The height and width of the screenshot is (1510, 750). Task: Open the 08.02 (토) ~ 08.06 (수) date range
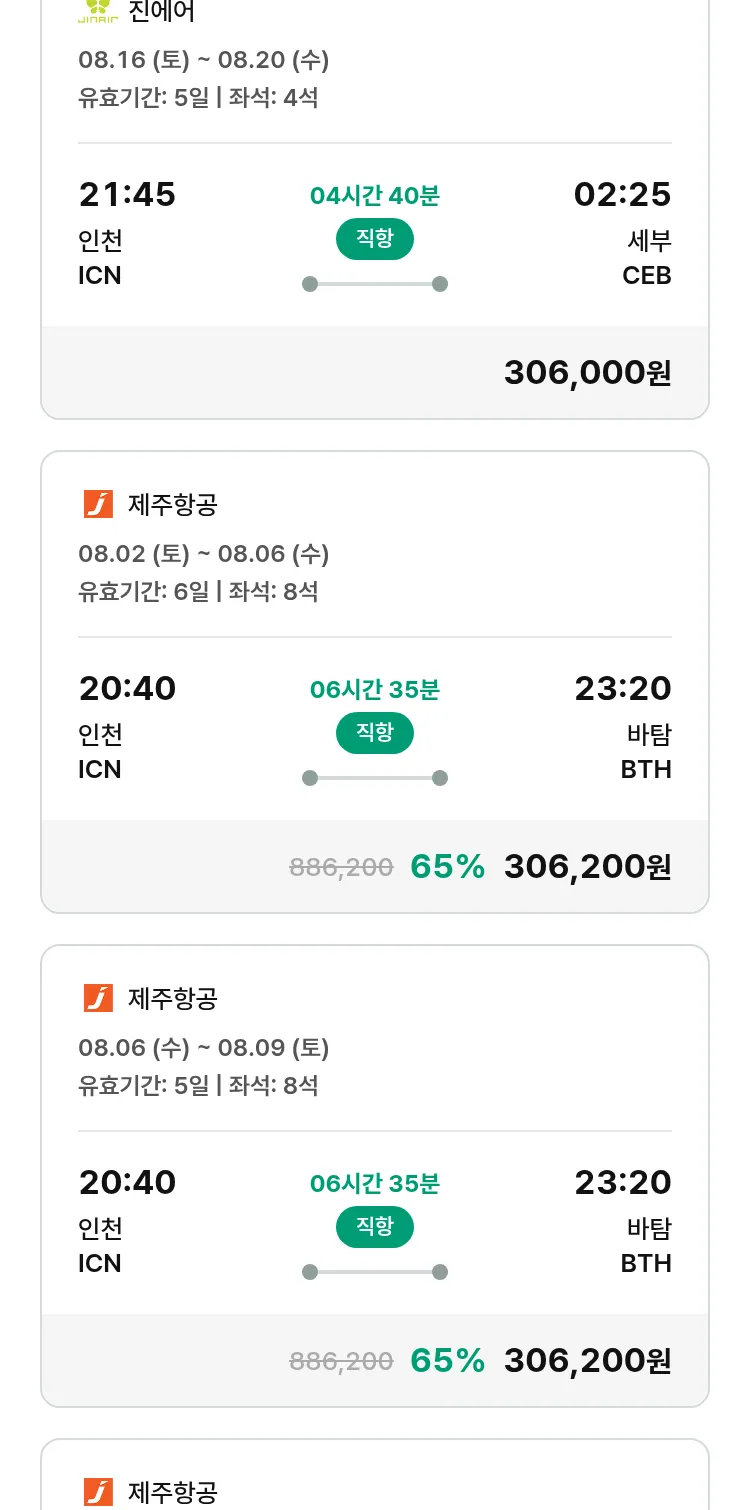pos(204,554)
